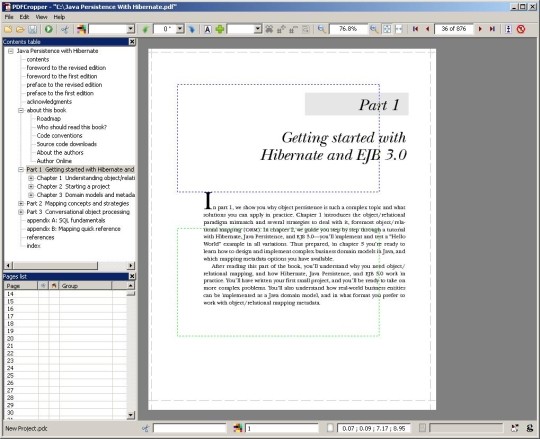Click the text 'A' icon in the toolbar
The image size is (540, 439).
point(207,29)
